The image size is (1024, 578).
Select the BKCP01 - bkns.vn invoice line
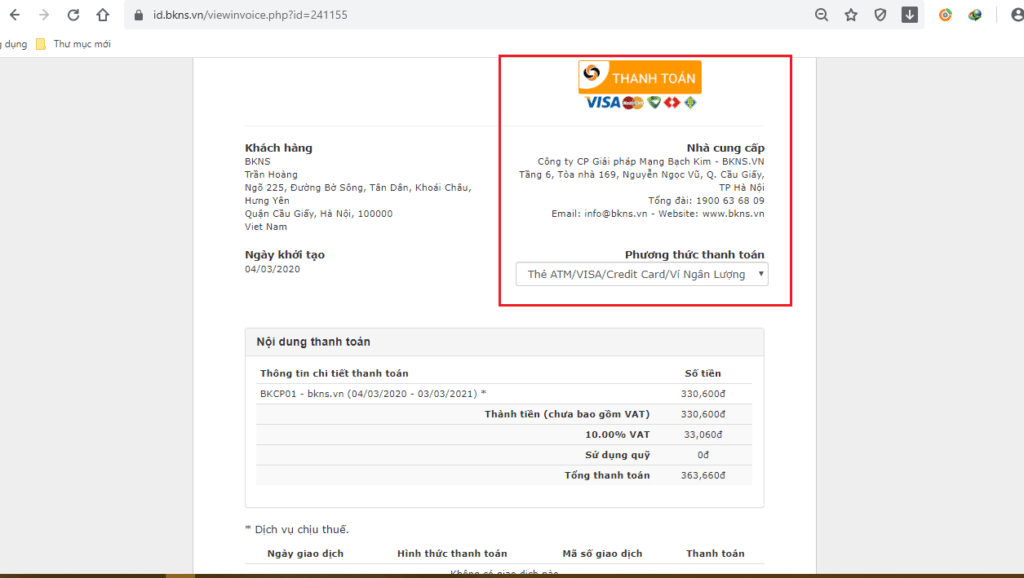[373, 394]
